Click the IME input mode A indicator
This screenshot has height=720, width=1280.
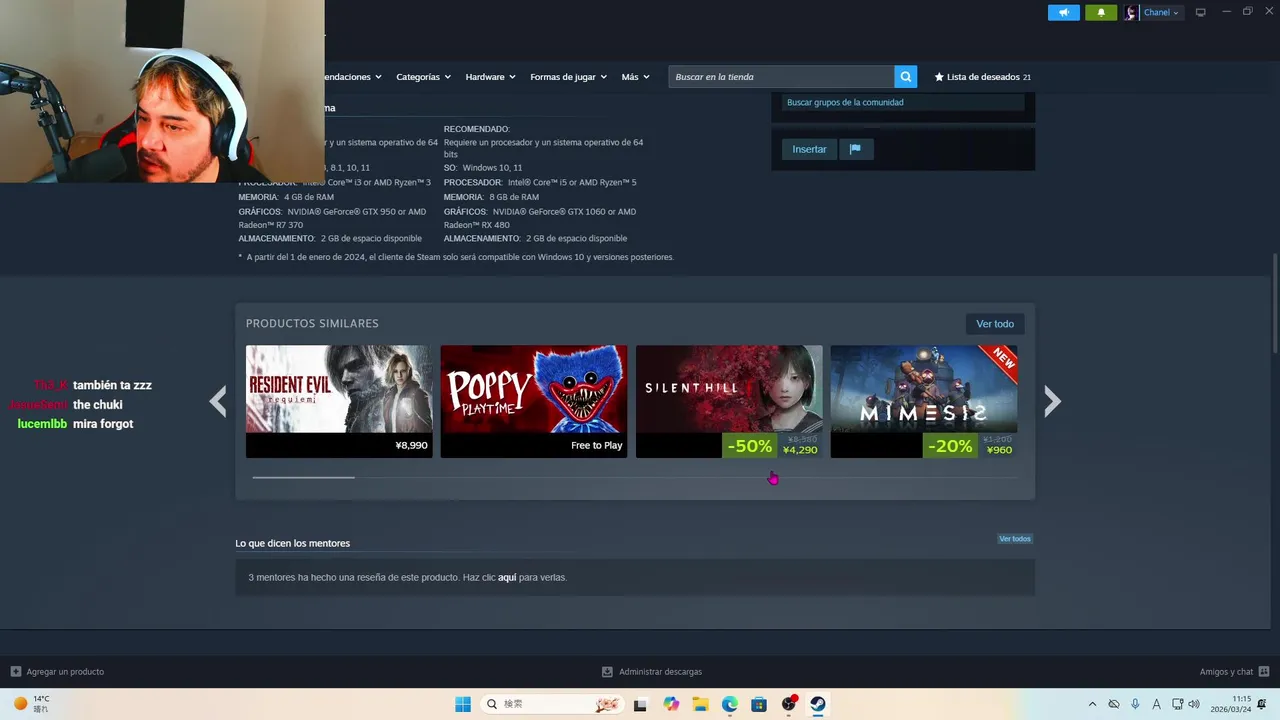(x=1156, y=704)
